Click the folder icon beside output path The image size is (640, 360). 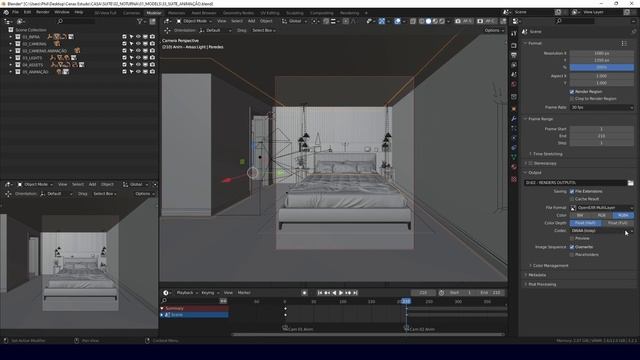point(631,183)
